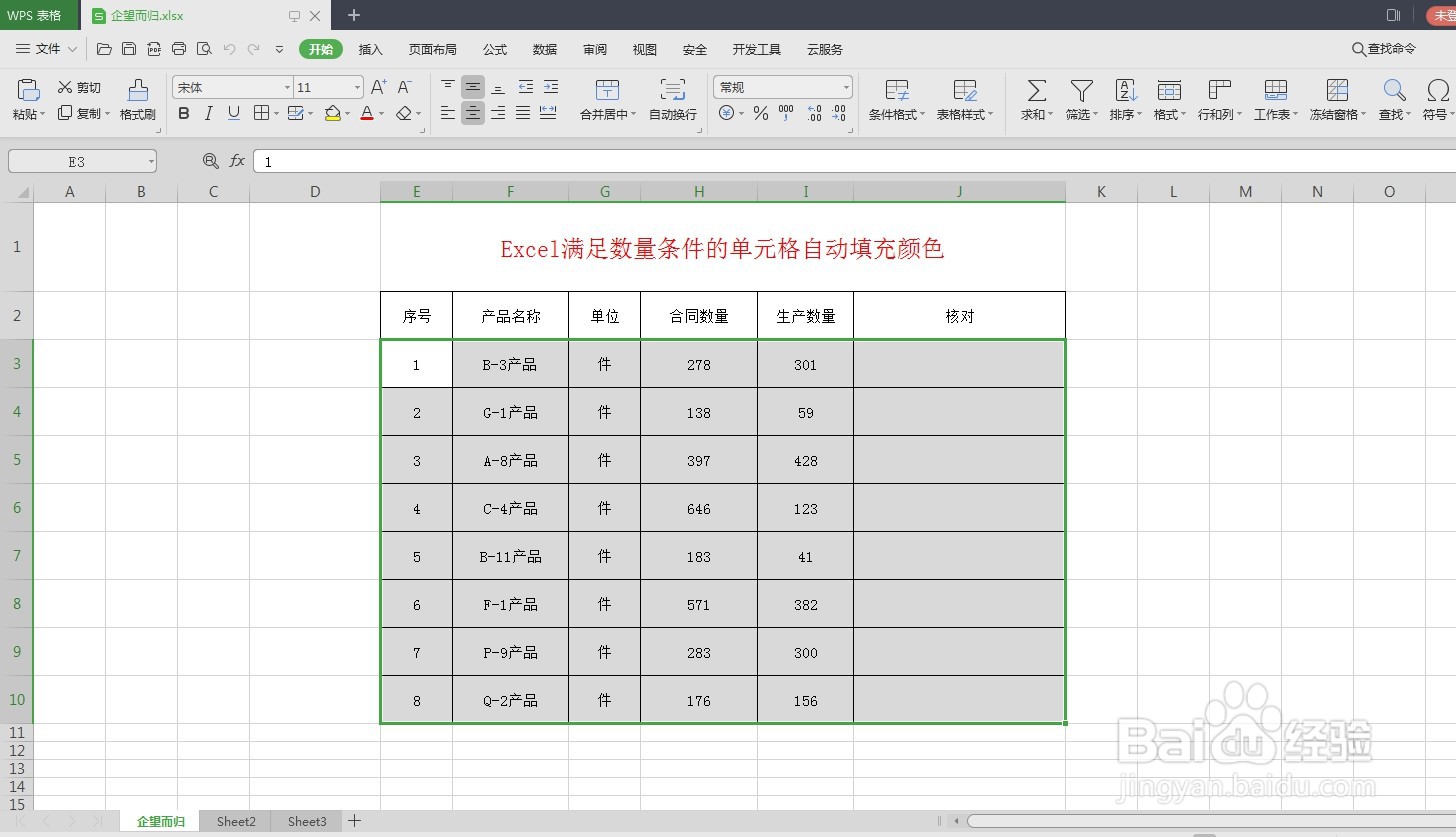Toggle Wrap Text (自动换行)
This screenshot has width=1456, height=837.
pyautogui.click(x=673, y=100)
